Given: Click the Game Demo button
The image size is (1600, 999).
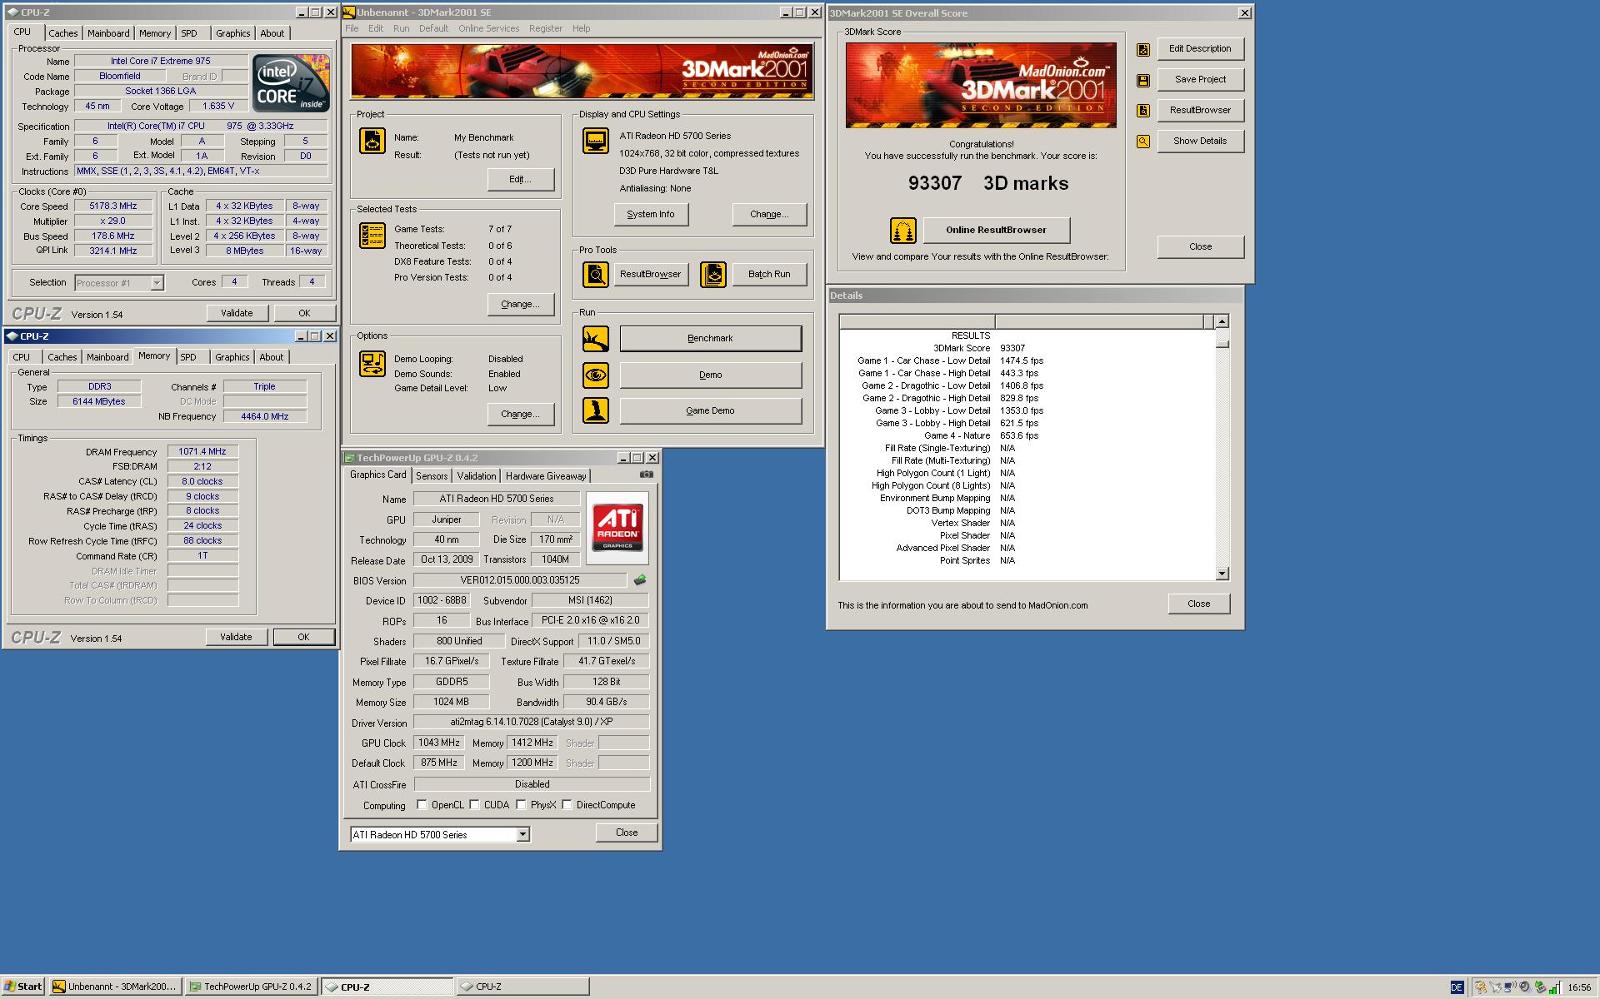Looking at the screenshot, I should 710,411.
